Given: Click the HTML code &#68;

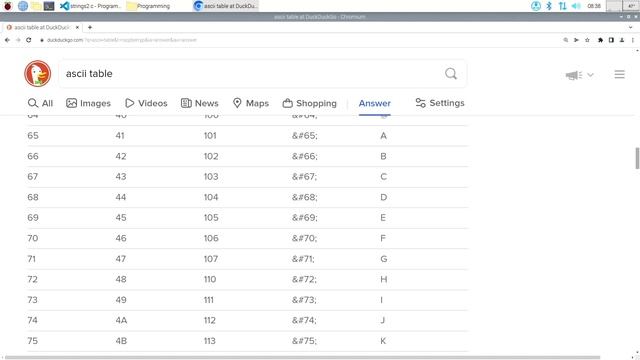Looking at the screenshot, I should (x=304, y=197).
